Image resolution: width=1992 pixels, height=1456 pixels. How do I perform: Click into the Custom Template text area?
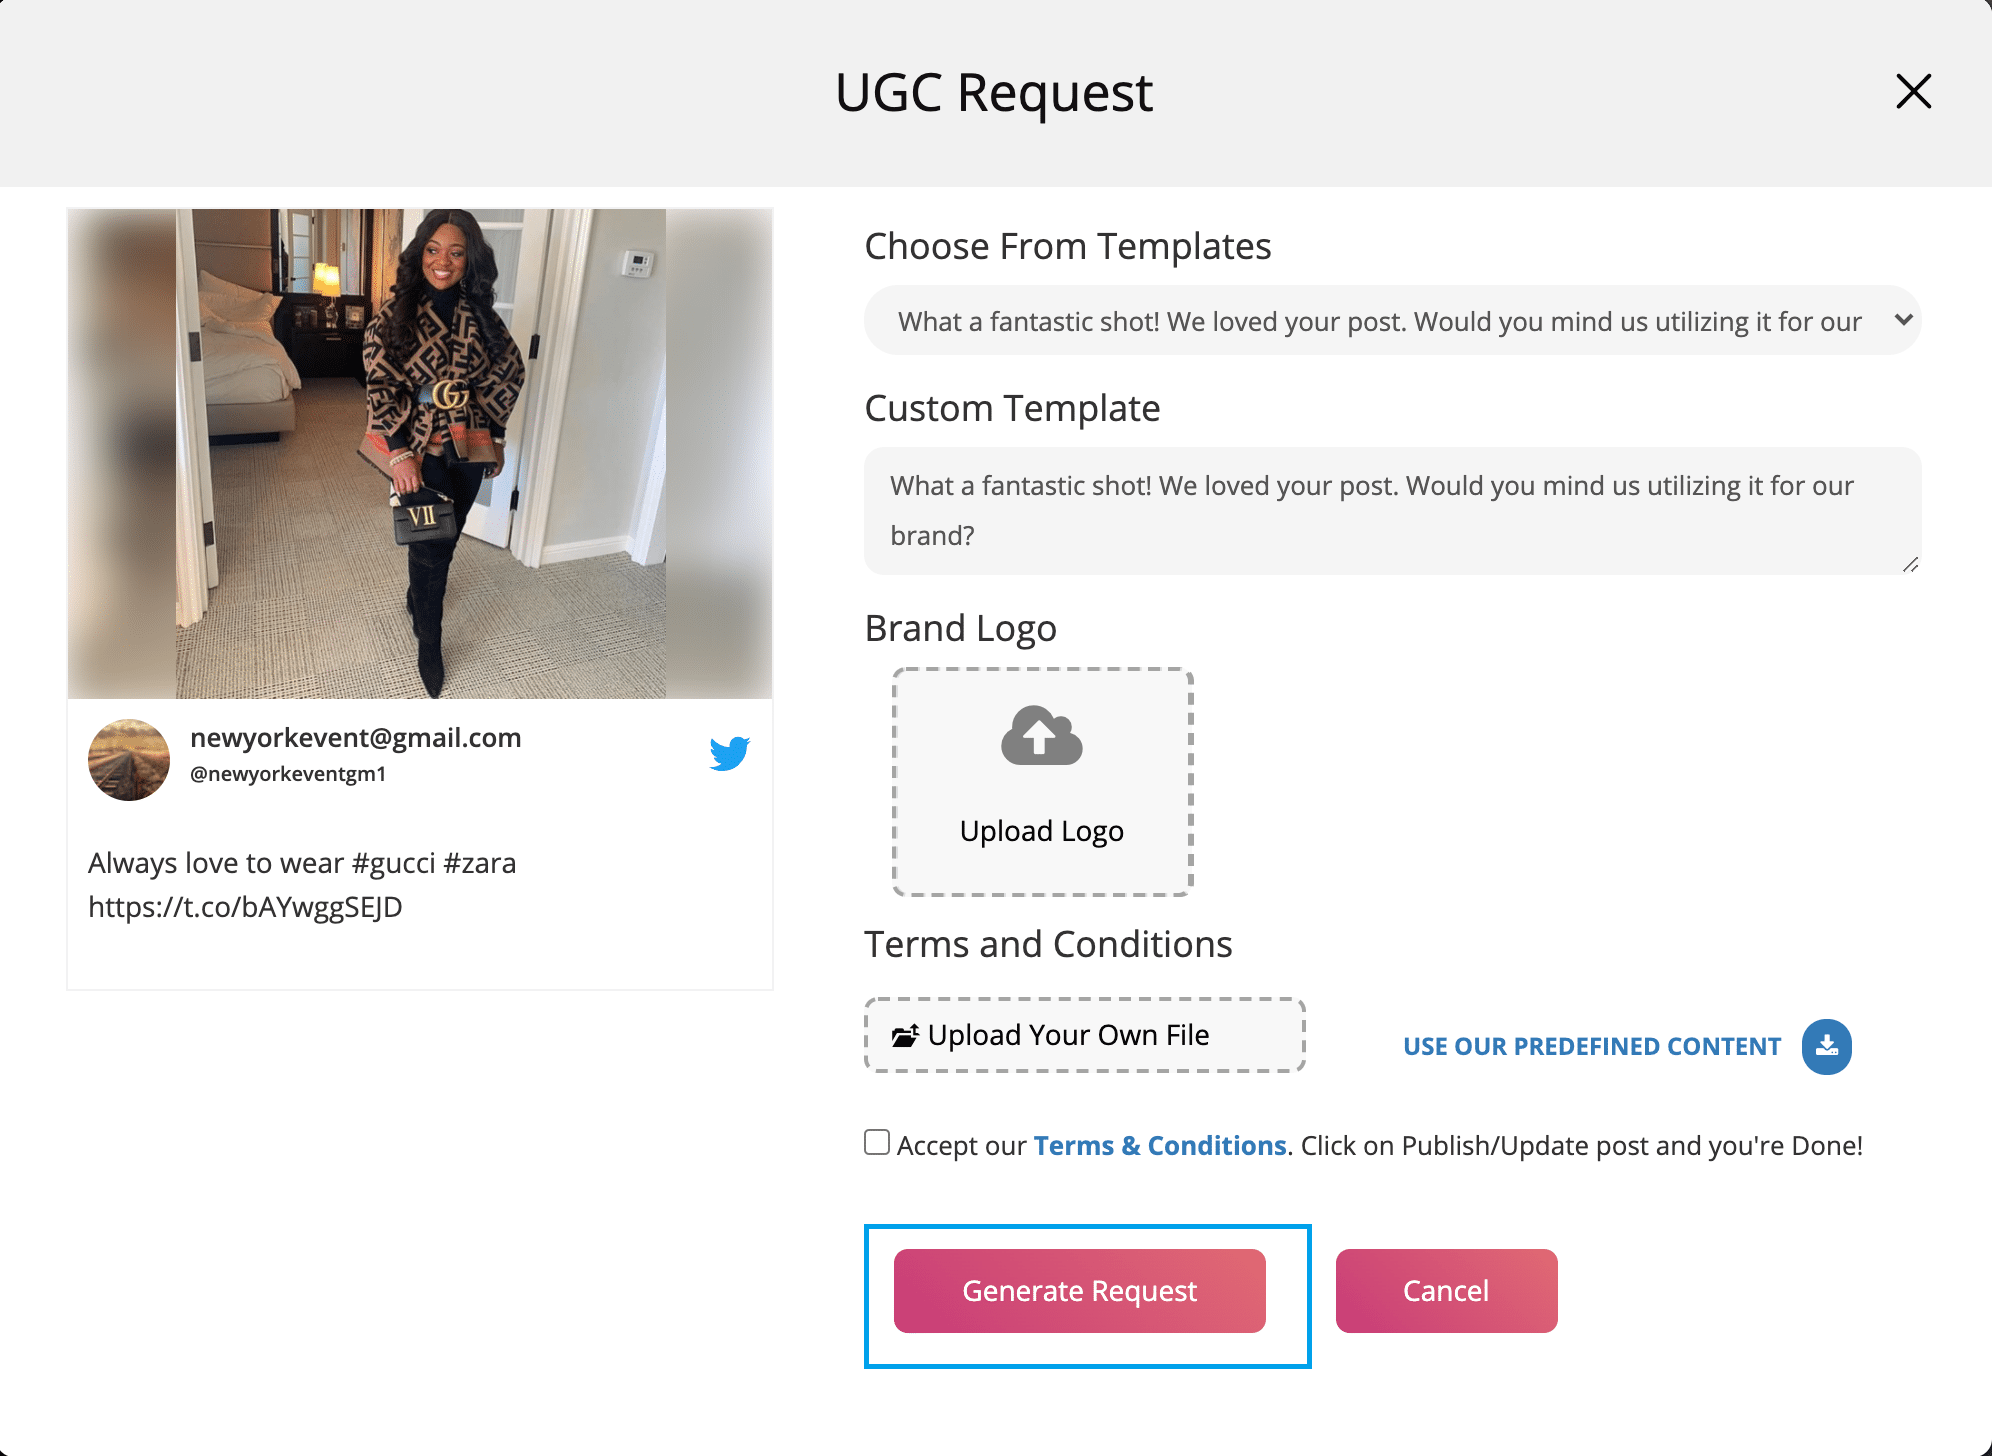pyautogui.click(x=1390, y=511)
